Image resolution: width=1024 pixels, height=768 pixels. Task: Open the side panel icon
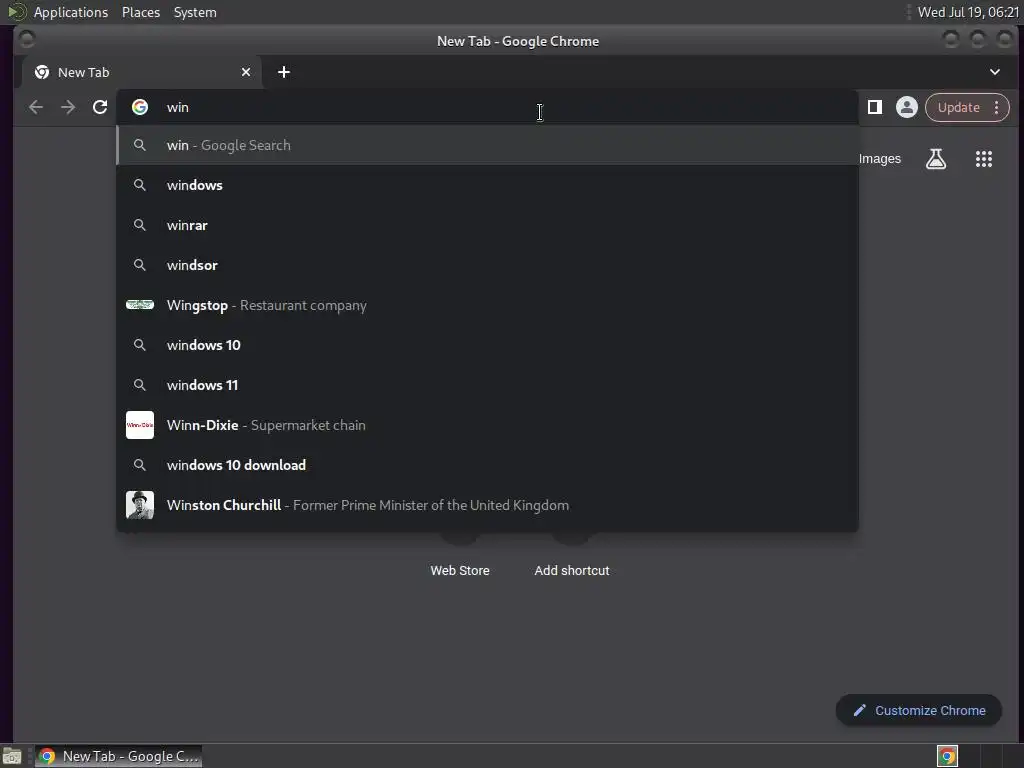[874, 107]
